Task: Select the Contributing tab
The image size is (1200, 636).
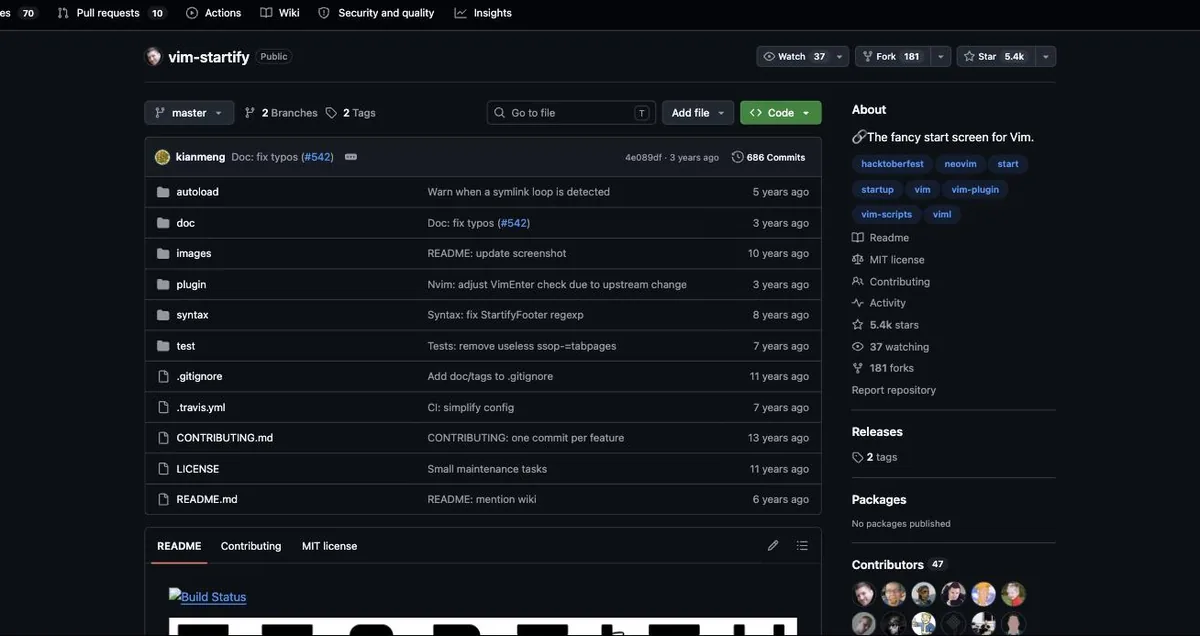Action: [x=251, y=546]
